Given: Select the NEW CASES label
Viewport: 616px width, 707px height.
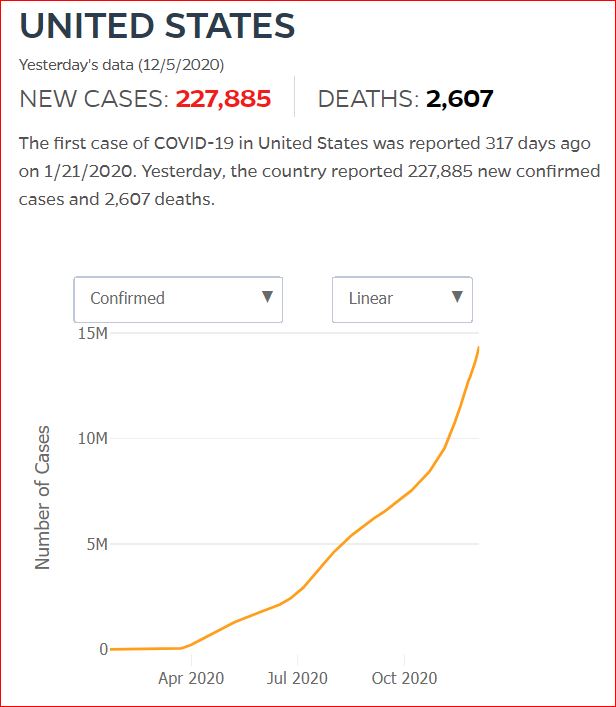Looking at the screenshot, I should coord(94,99).
